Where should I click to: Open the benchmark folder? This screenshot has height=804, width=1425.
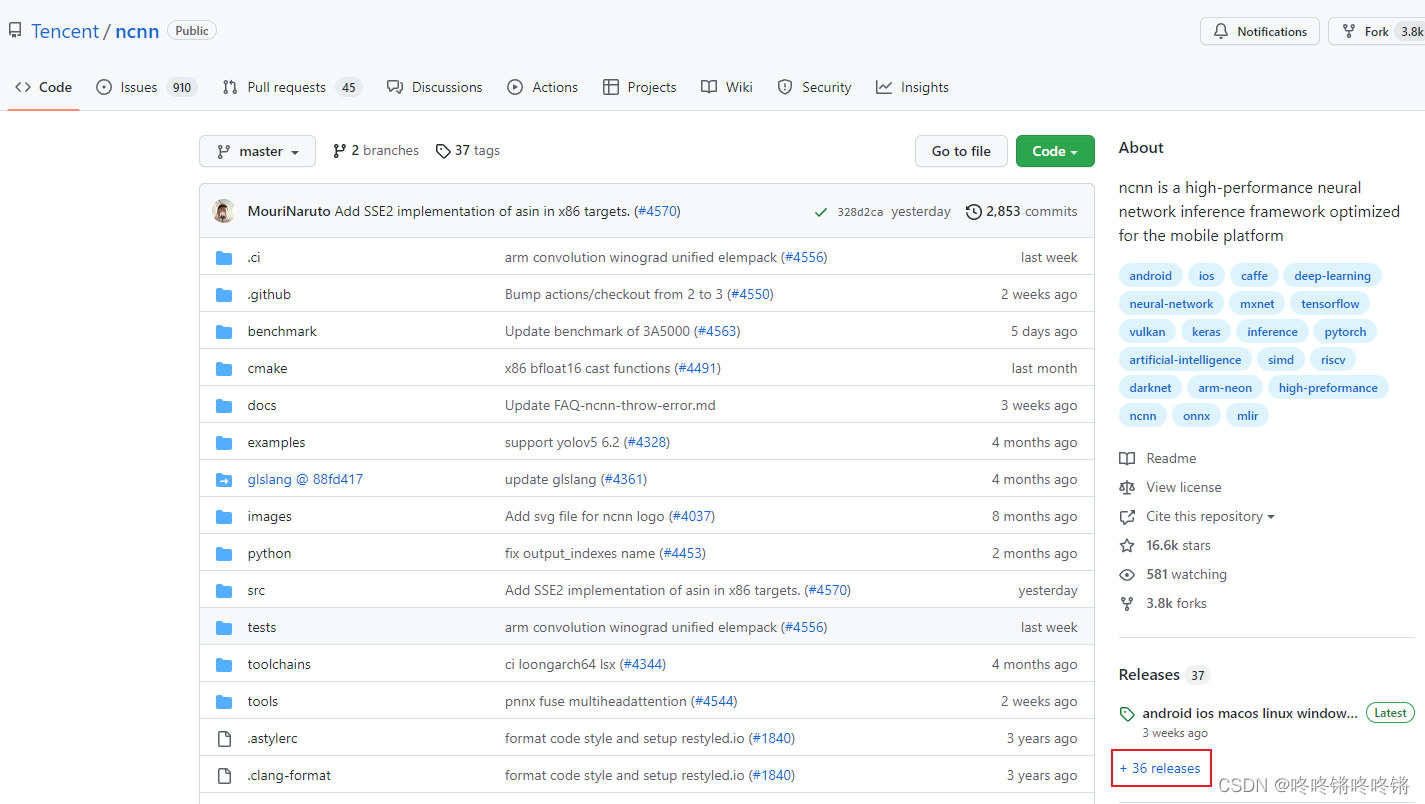point(282,331)
